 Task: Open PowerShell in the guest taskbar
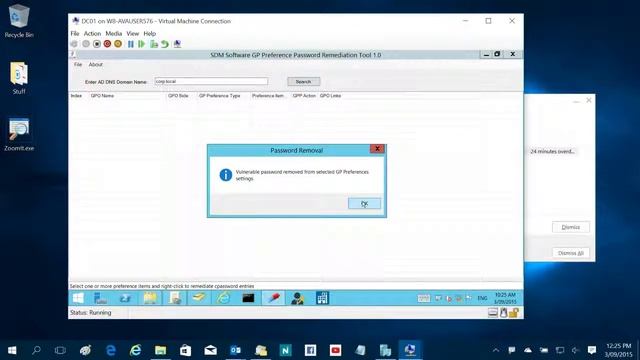(x=125, y=298)
